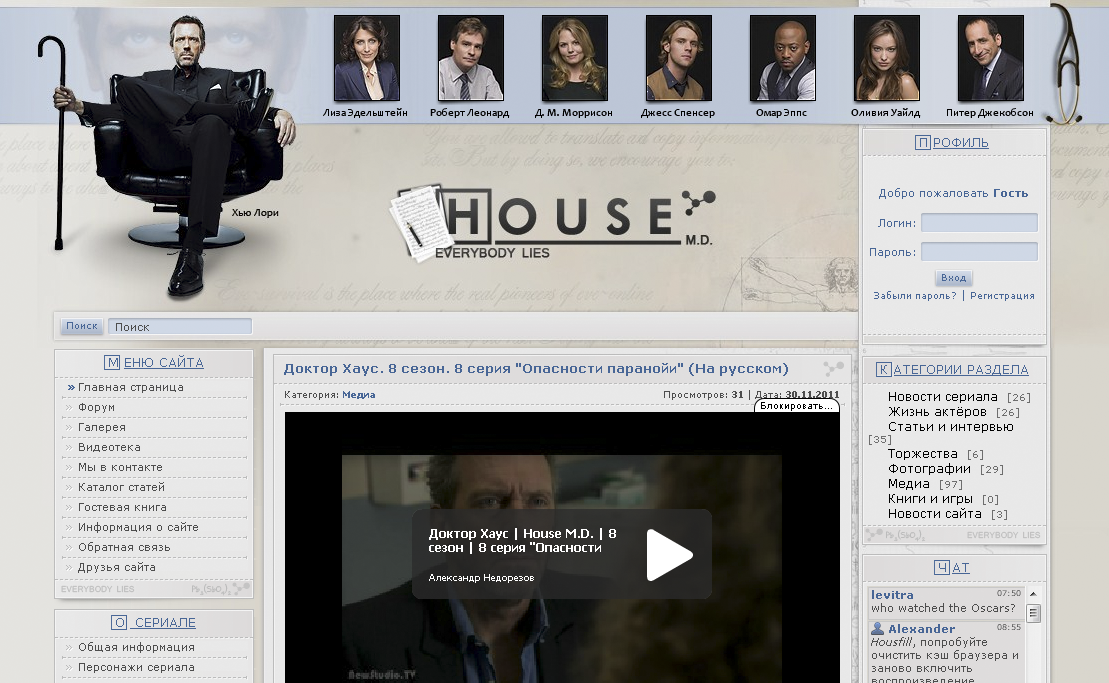Open the article title Доктор Хаус 8 сезон
The image size is (1109, 683).
pyautogui.click(x=536, y=368)
